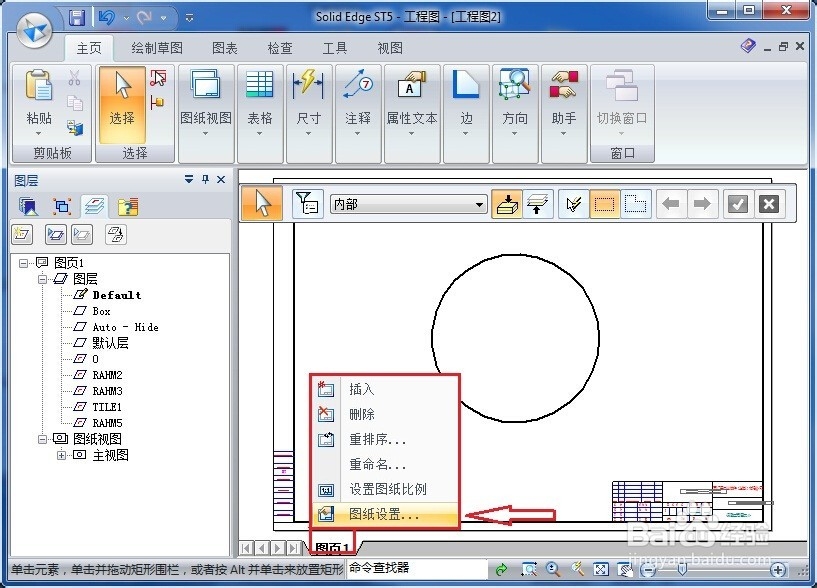
Task: Choose 重命名 from the context menu
Action: [x=377, y=465]
